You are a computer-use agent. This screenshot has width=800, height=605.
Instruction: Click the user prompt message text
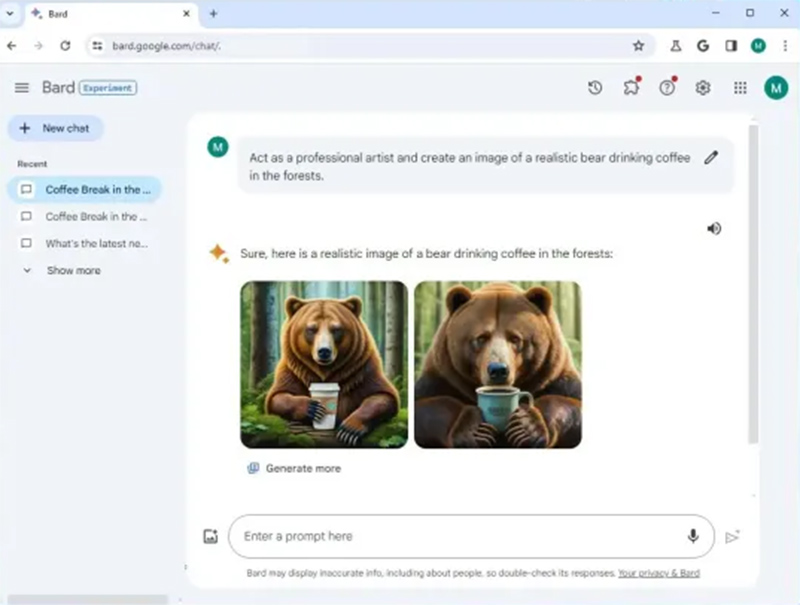tap(469, 166)
